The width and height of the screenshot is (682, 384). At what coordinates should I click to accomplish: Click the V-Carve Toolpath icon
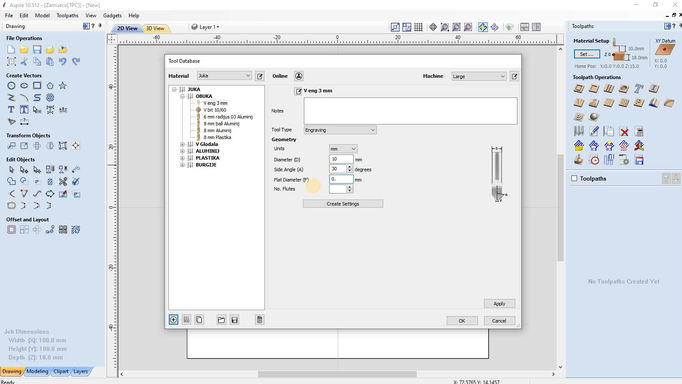578,103
